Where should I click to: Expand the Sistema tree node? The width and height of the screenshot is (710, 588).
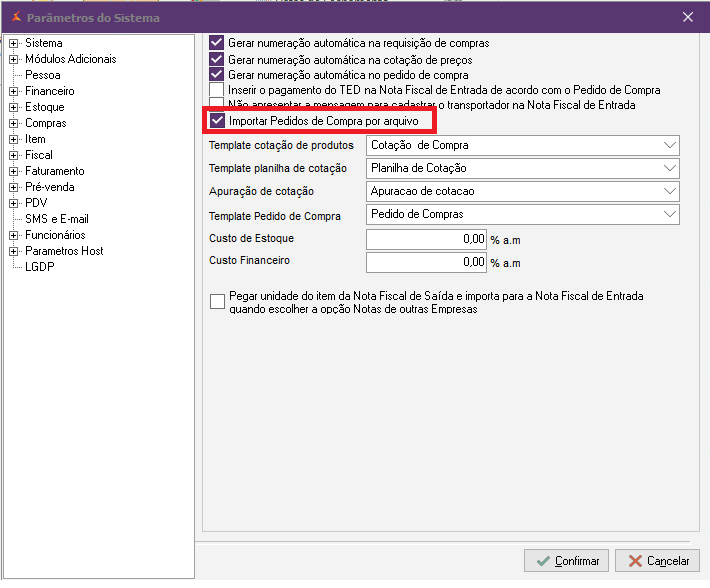tap(14, 43)
